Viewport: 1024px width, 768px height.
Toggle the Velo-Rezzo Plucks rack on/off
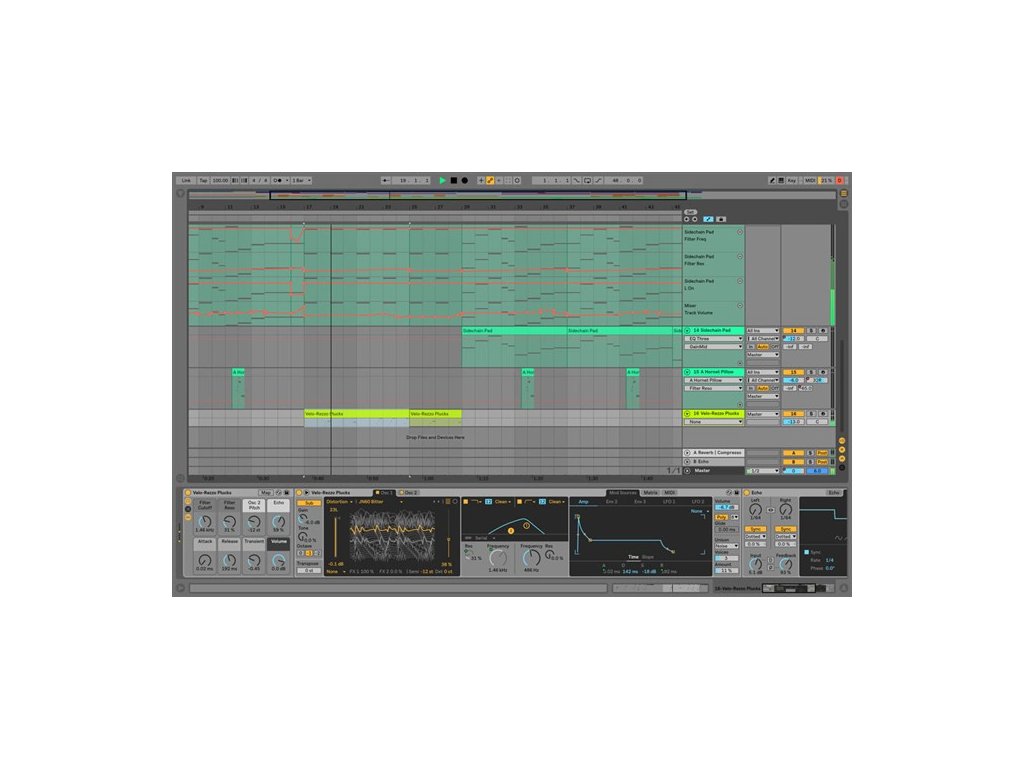tap(188, 492)
